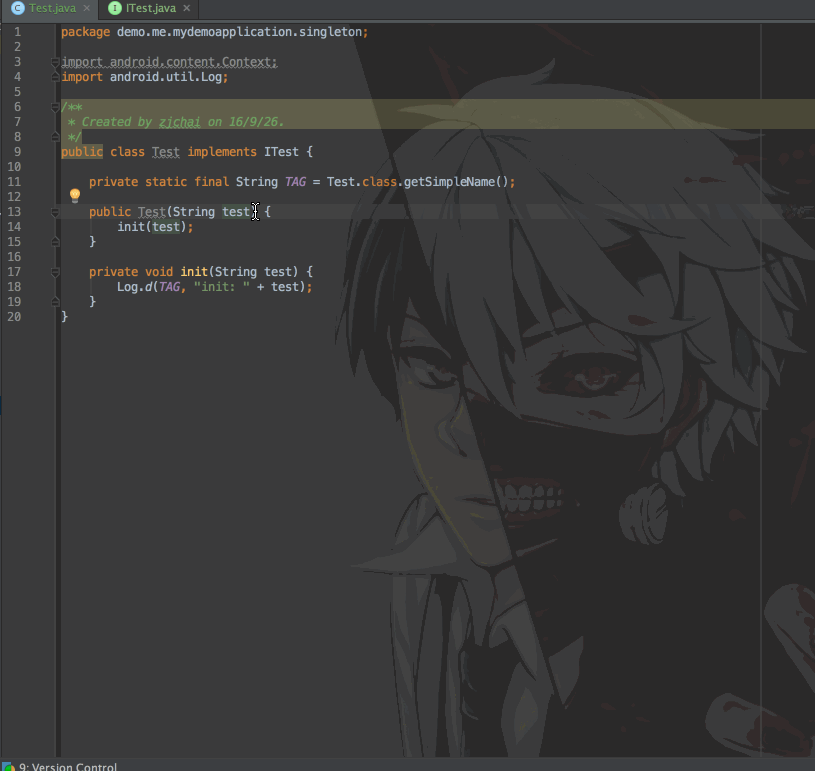Image resolution: width=815 pixels, height=771 pixels.
Task: Click the 'implements' keyword on line 9
Action: (222, 152)
